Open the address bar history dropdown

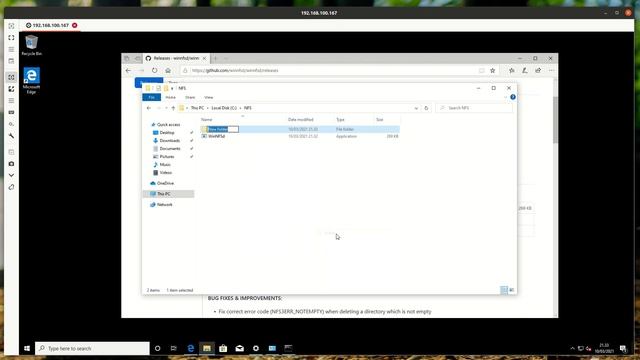[416, 108]
